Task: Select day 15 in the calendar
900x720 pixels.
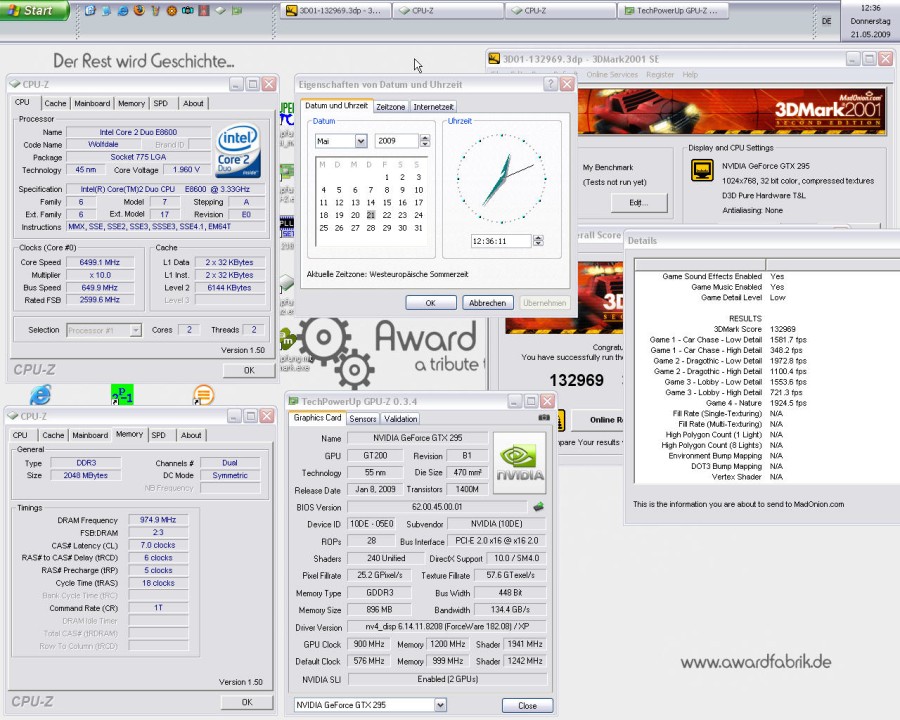Action: pos(387,203)
